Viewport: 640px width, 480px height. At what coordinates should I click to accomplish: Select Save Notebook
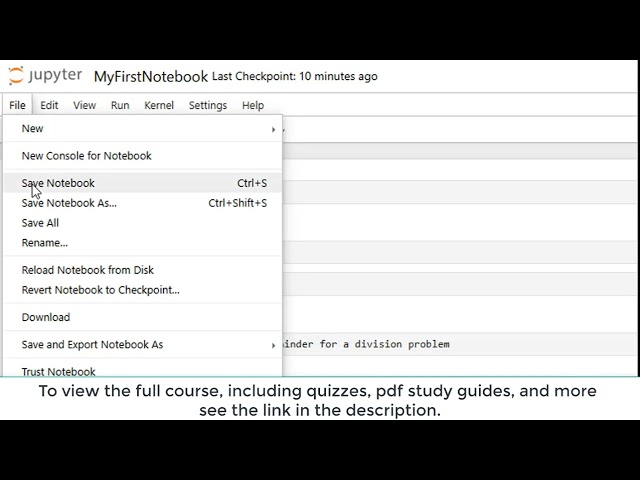click(142, 183)
